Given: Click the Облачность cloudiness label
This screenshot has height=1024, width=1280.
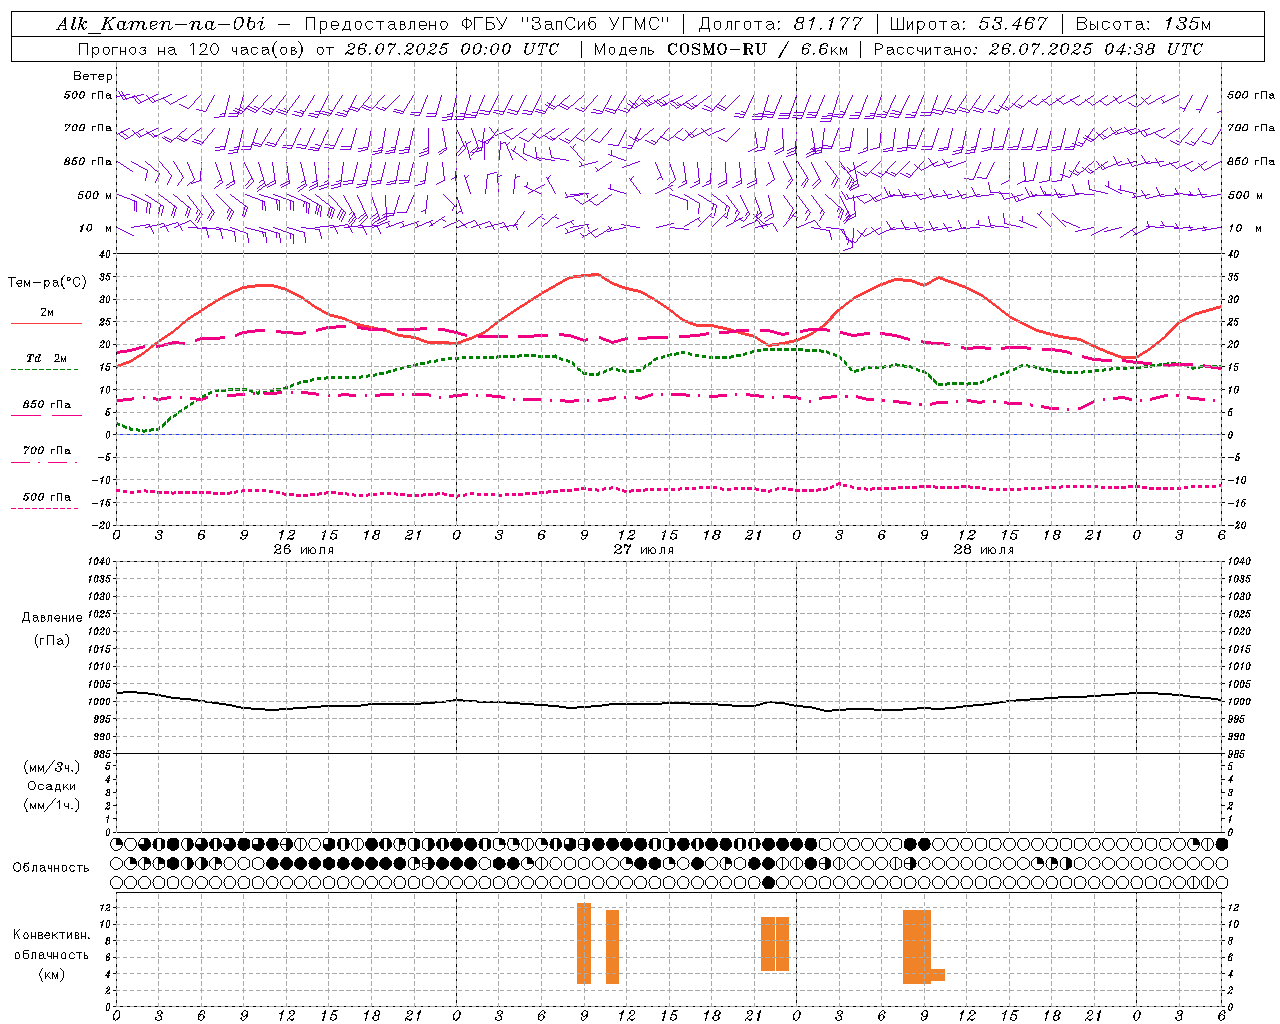Looking at the screenshot, I should coord(51,868).
